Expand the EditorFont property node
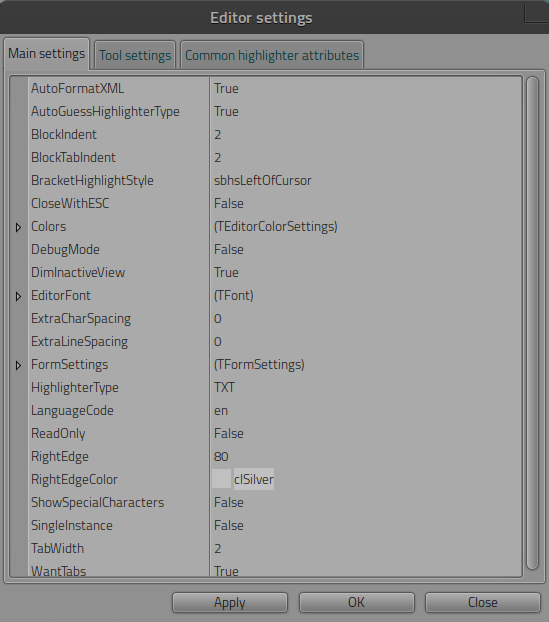This screenshot has height=622, width=549. coord(18,296)
